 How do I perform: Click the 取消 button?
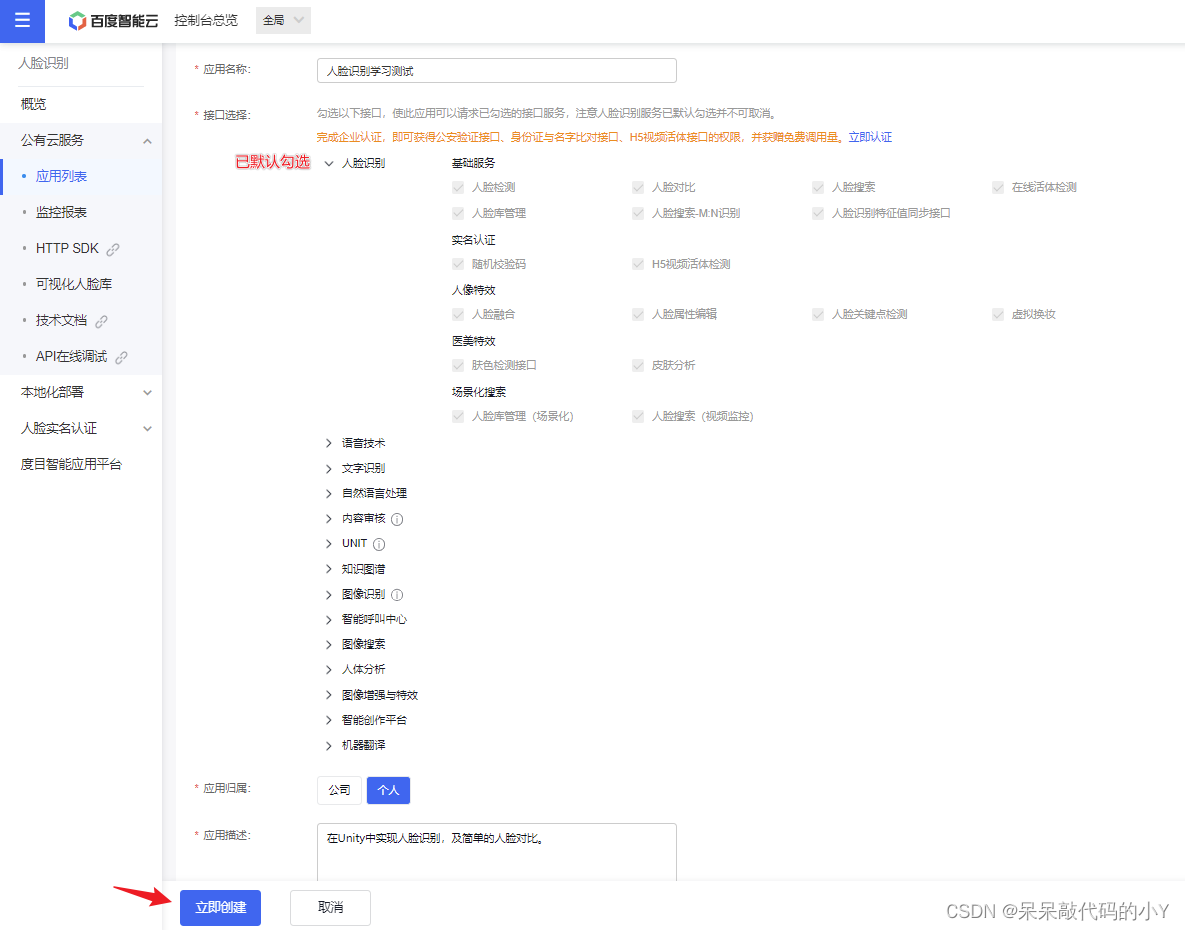coord(330,907)
